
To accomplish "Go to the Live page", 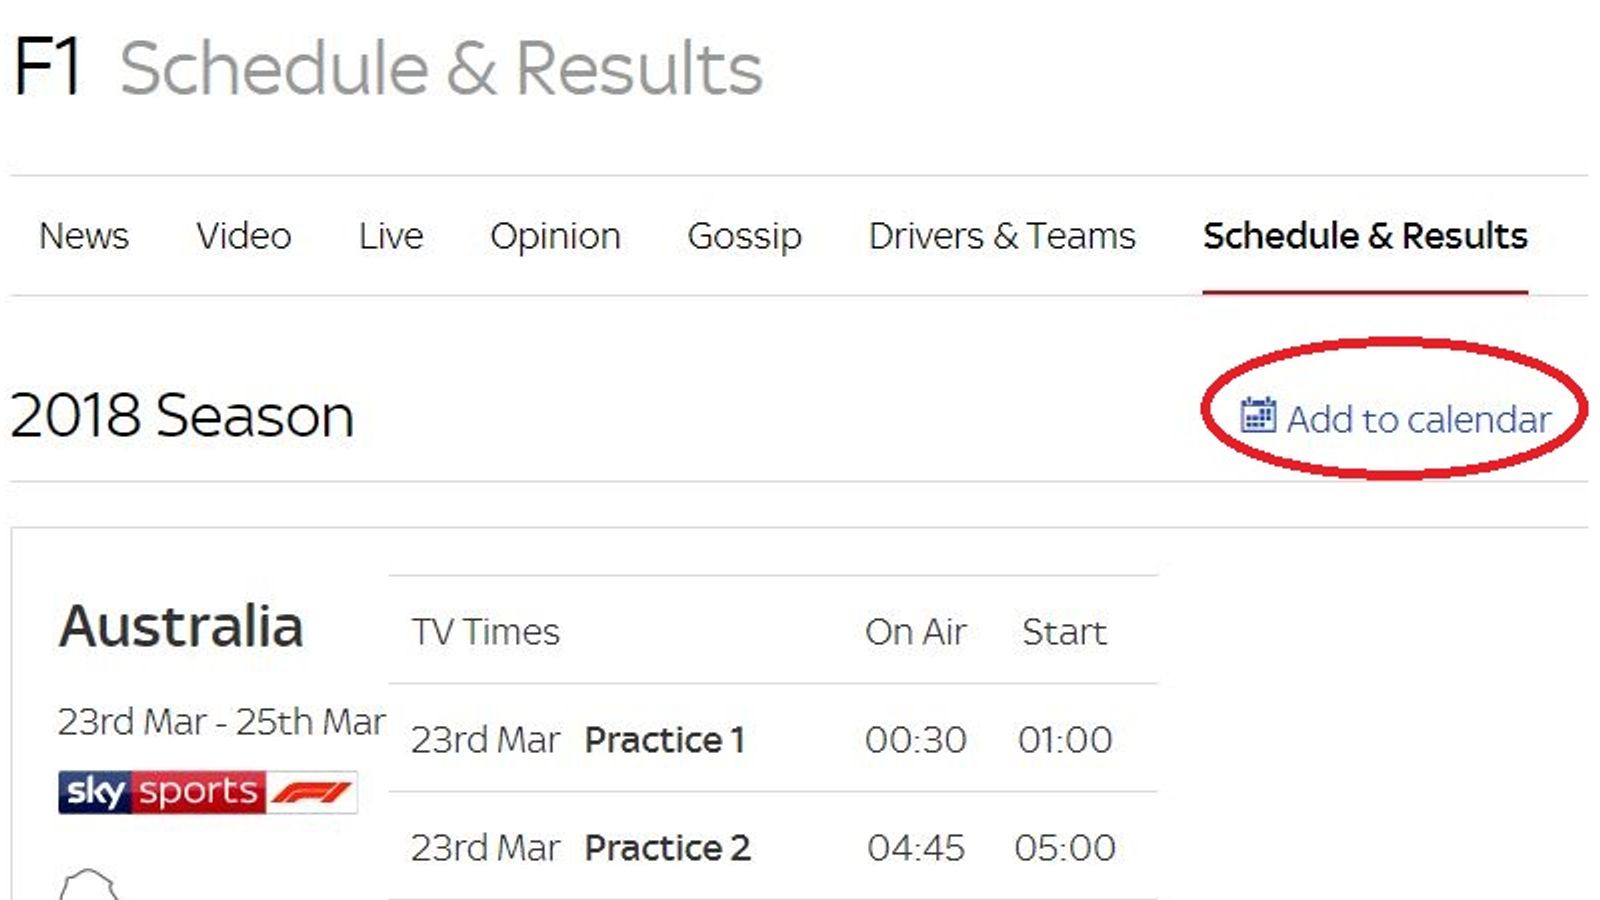I will [x=390, y=237].
